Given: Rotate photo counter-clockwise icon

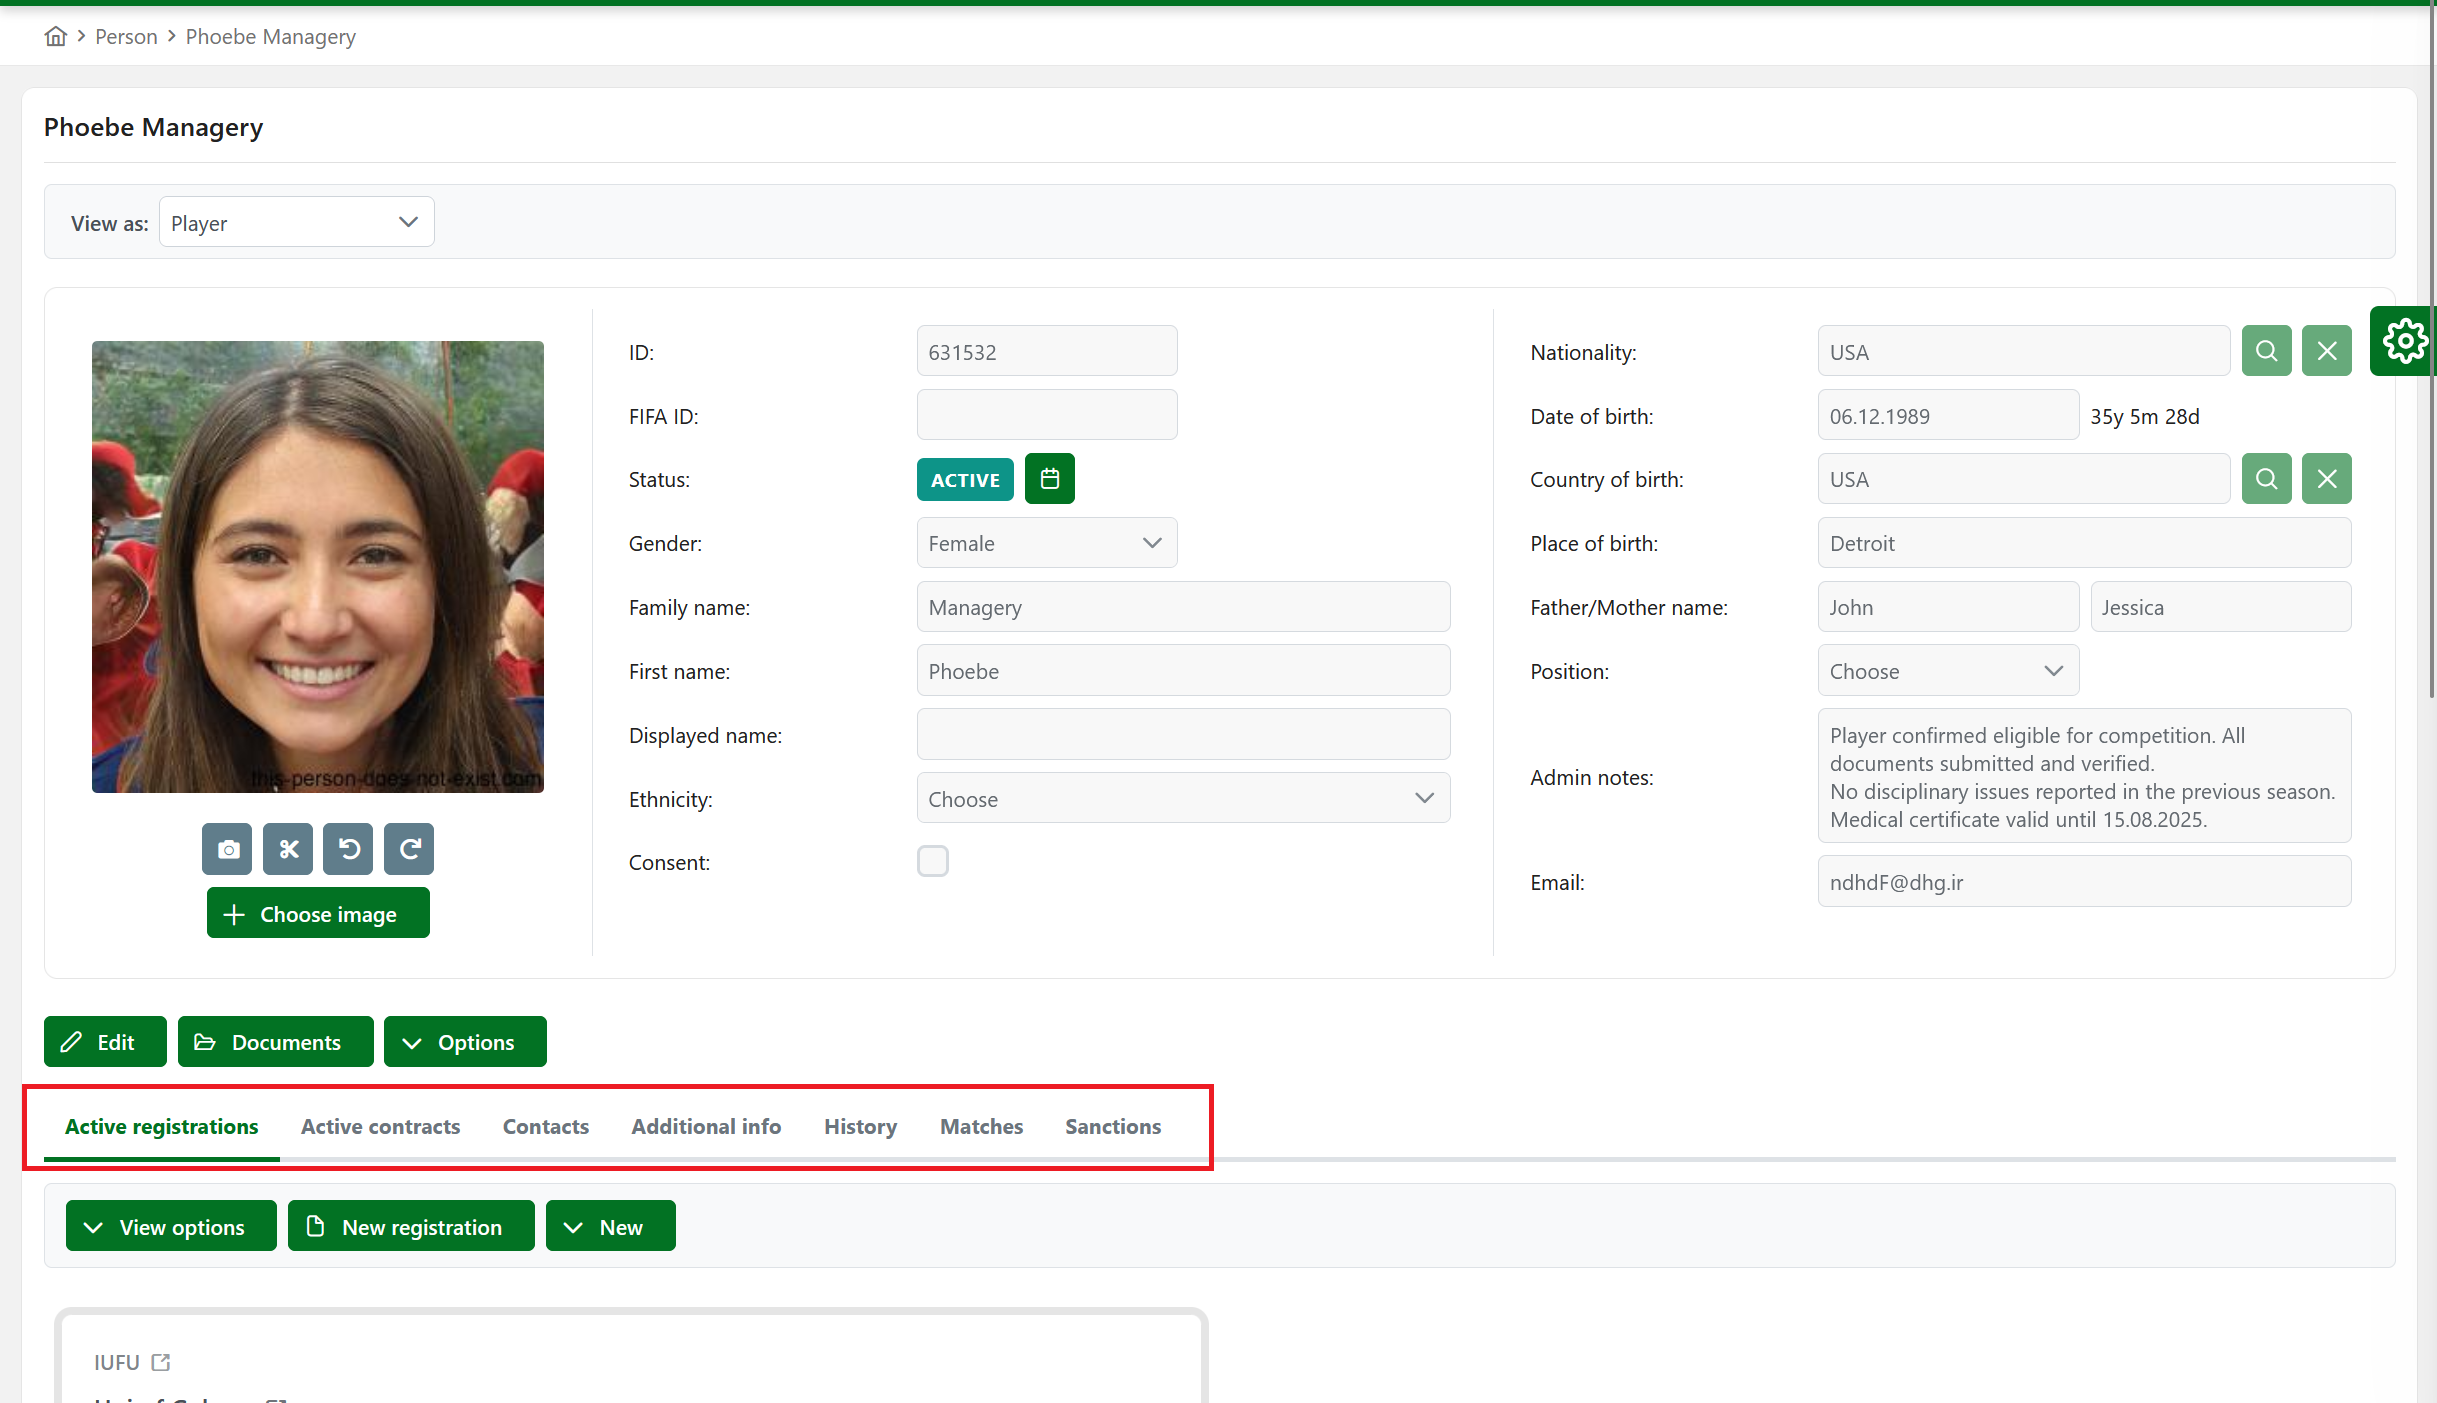Looking at the screenshot, I should tap(348, 849).
